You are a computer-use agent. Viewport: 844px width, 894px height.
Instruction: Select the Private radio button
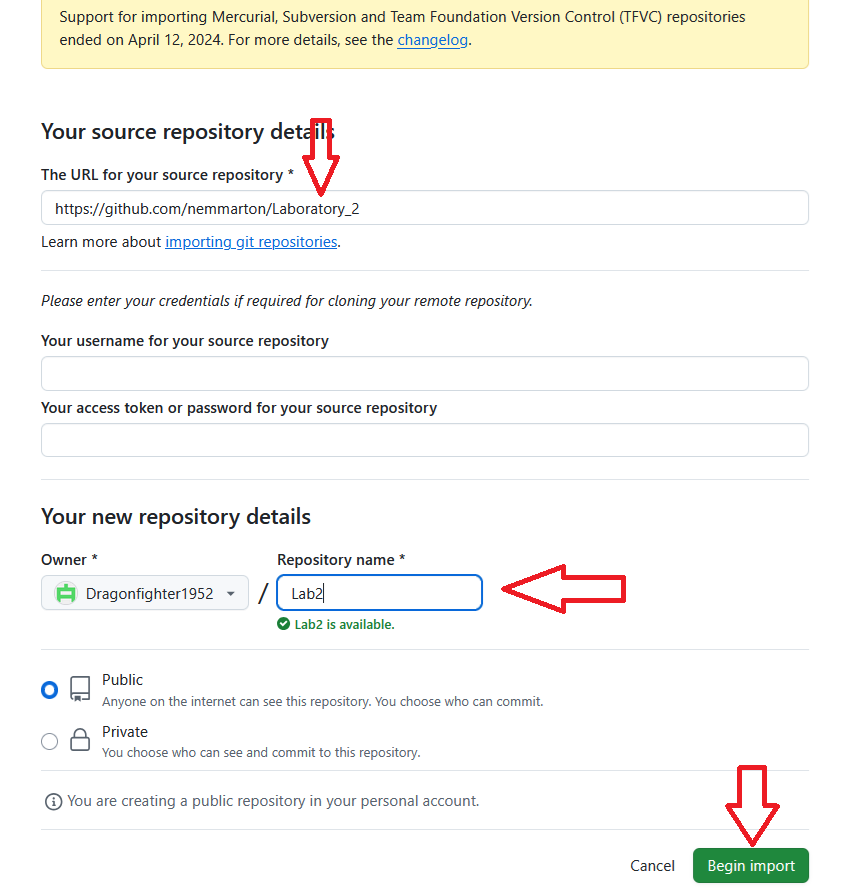49,741
